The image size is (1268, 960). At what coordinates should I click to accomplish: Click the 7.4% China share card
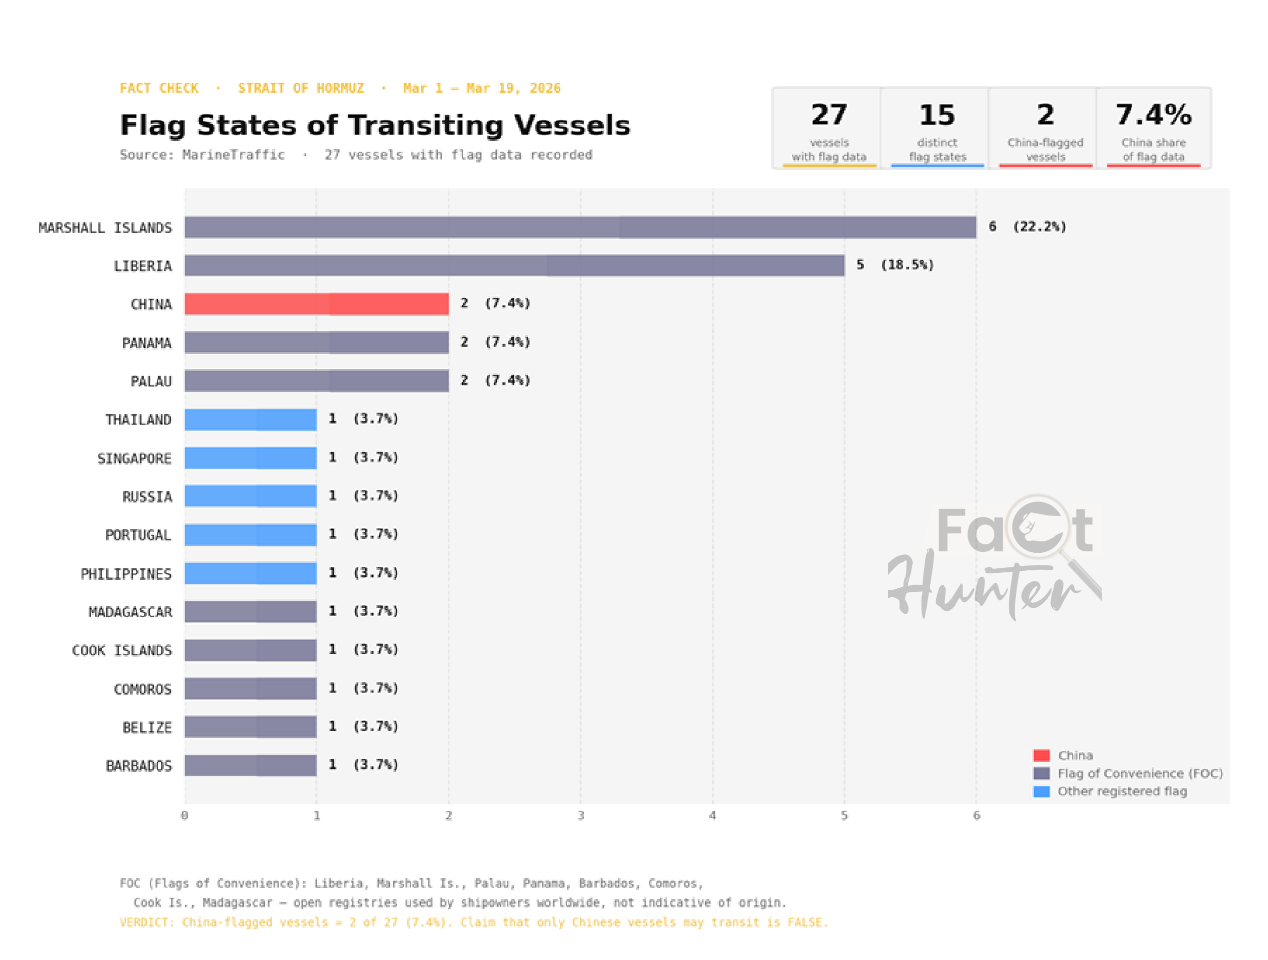point(1153,128)
